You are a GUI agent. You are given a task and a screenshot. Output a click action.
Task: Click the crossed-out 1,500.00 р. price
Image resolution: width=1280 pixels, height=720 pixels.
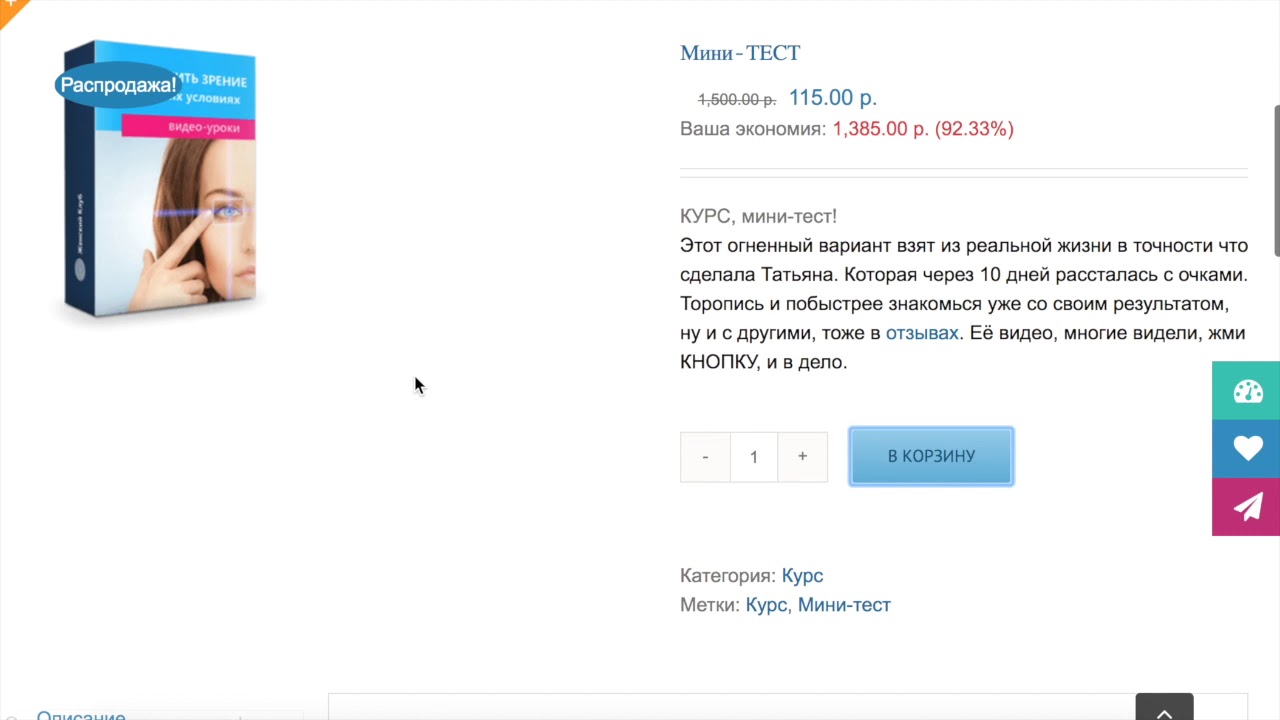point(737,100)
